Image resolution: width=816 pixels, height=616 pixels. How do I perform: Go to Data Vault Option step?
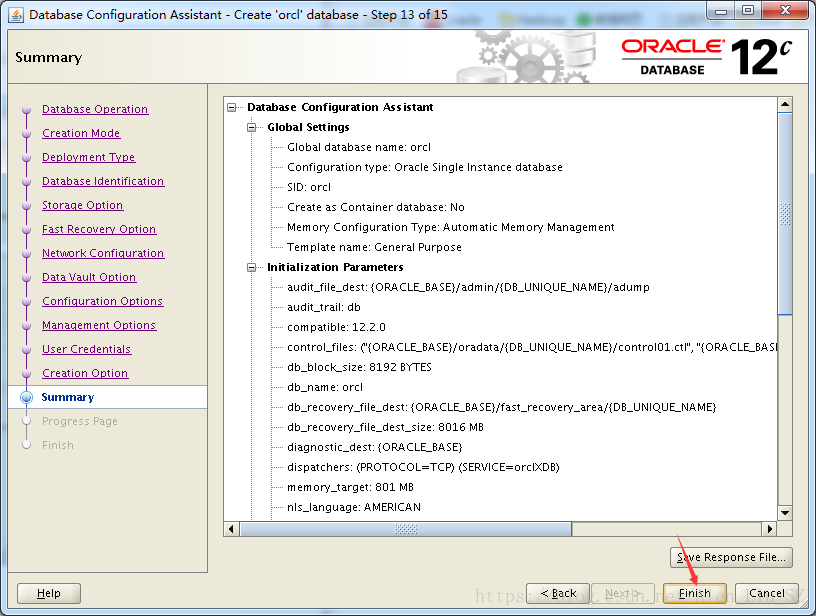coord(89,277)
